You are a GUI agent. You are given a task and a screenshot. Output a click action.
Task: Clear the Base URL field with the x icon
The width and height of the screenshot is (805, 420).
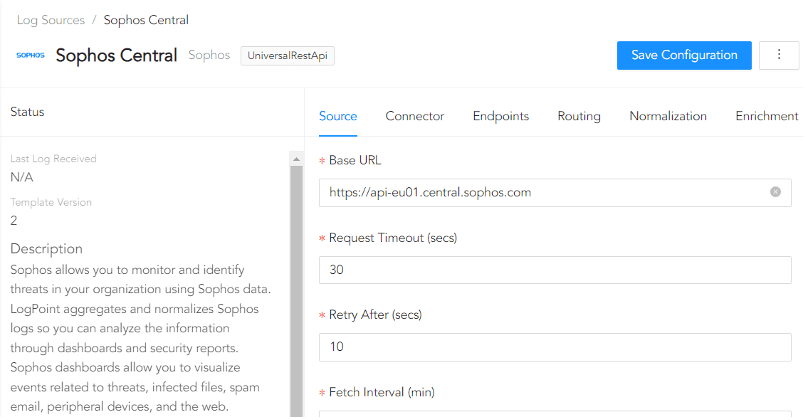point(775,192)
